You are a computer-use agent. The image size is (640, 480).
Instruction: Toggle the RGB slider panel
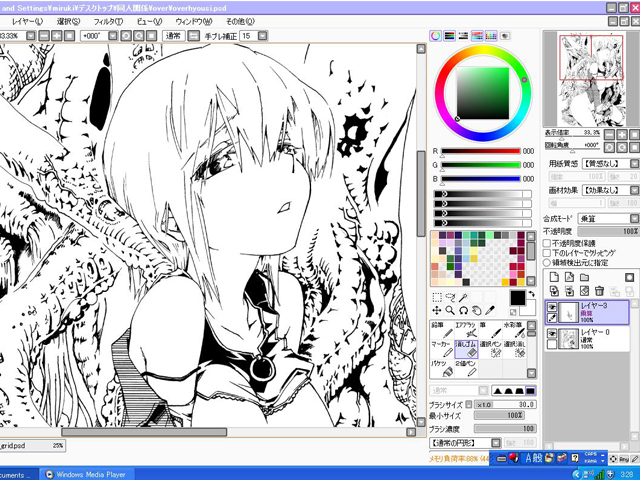pos(449,36)
